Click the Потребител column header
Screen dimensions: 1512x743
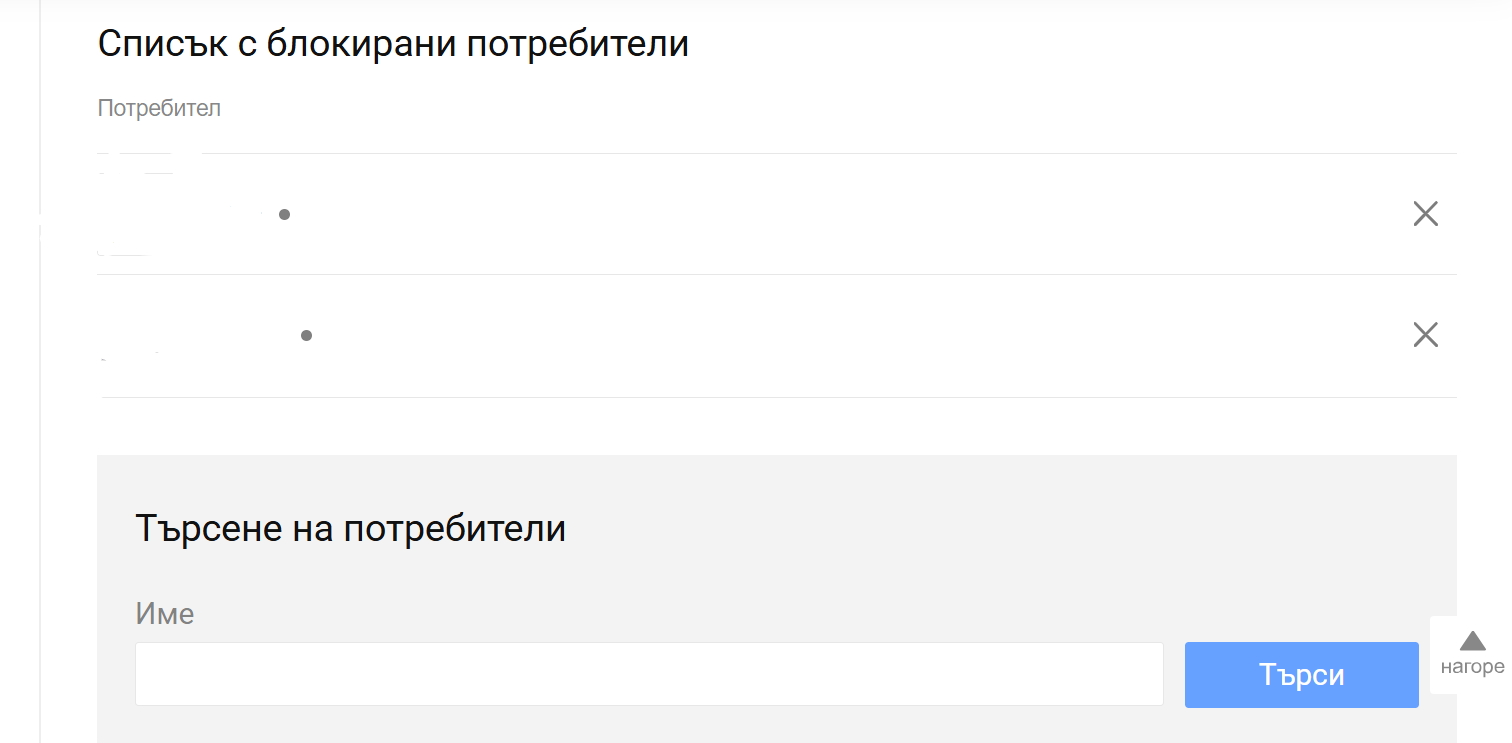coord(159,108)
